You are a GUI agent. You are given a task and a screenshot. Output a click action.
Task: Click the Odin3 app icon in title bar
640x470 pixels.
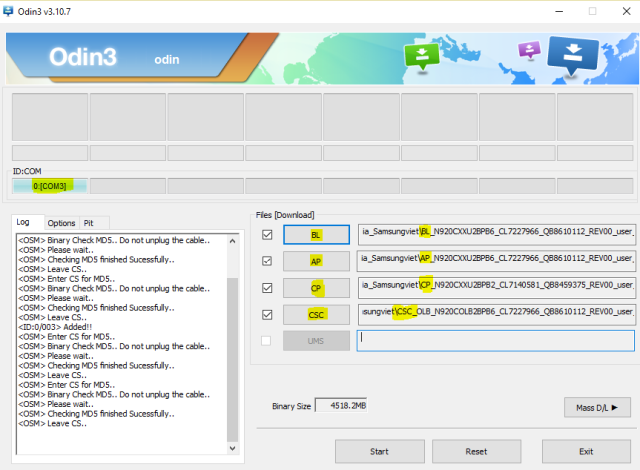tap(8, 11)
